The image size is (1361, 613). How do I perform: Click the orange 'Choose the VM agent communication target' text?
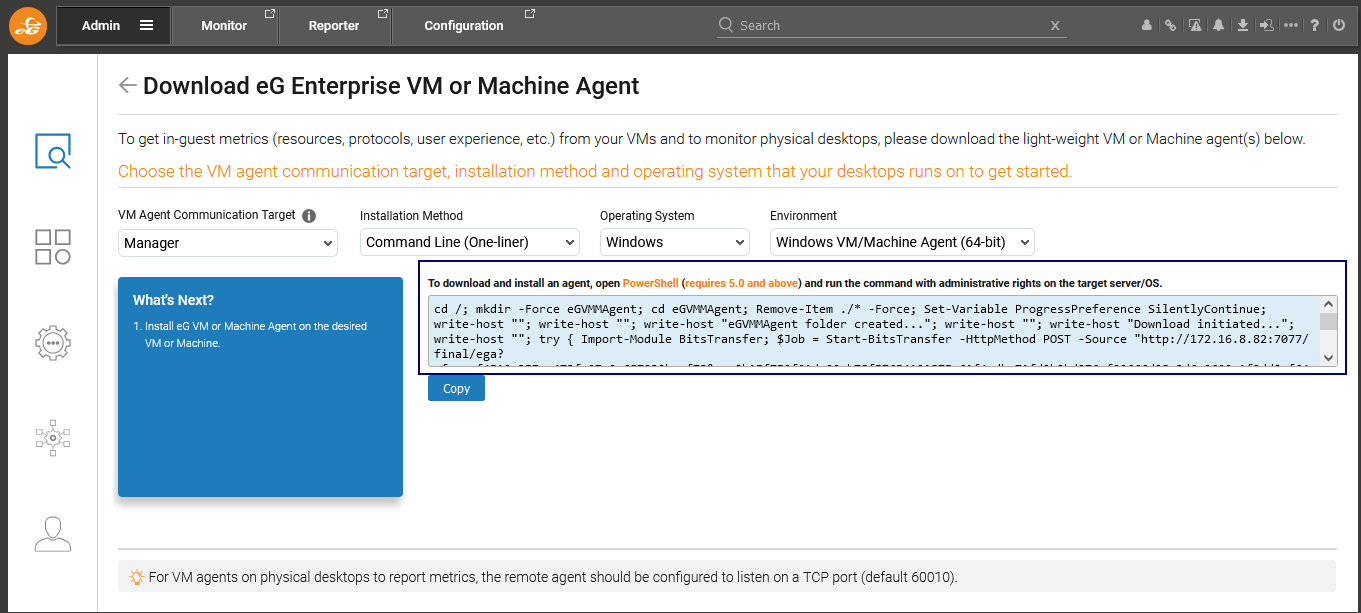[x=595, y=171]
